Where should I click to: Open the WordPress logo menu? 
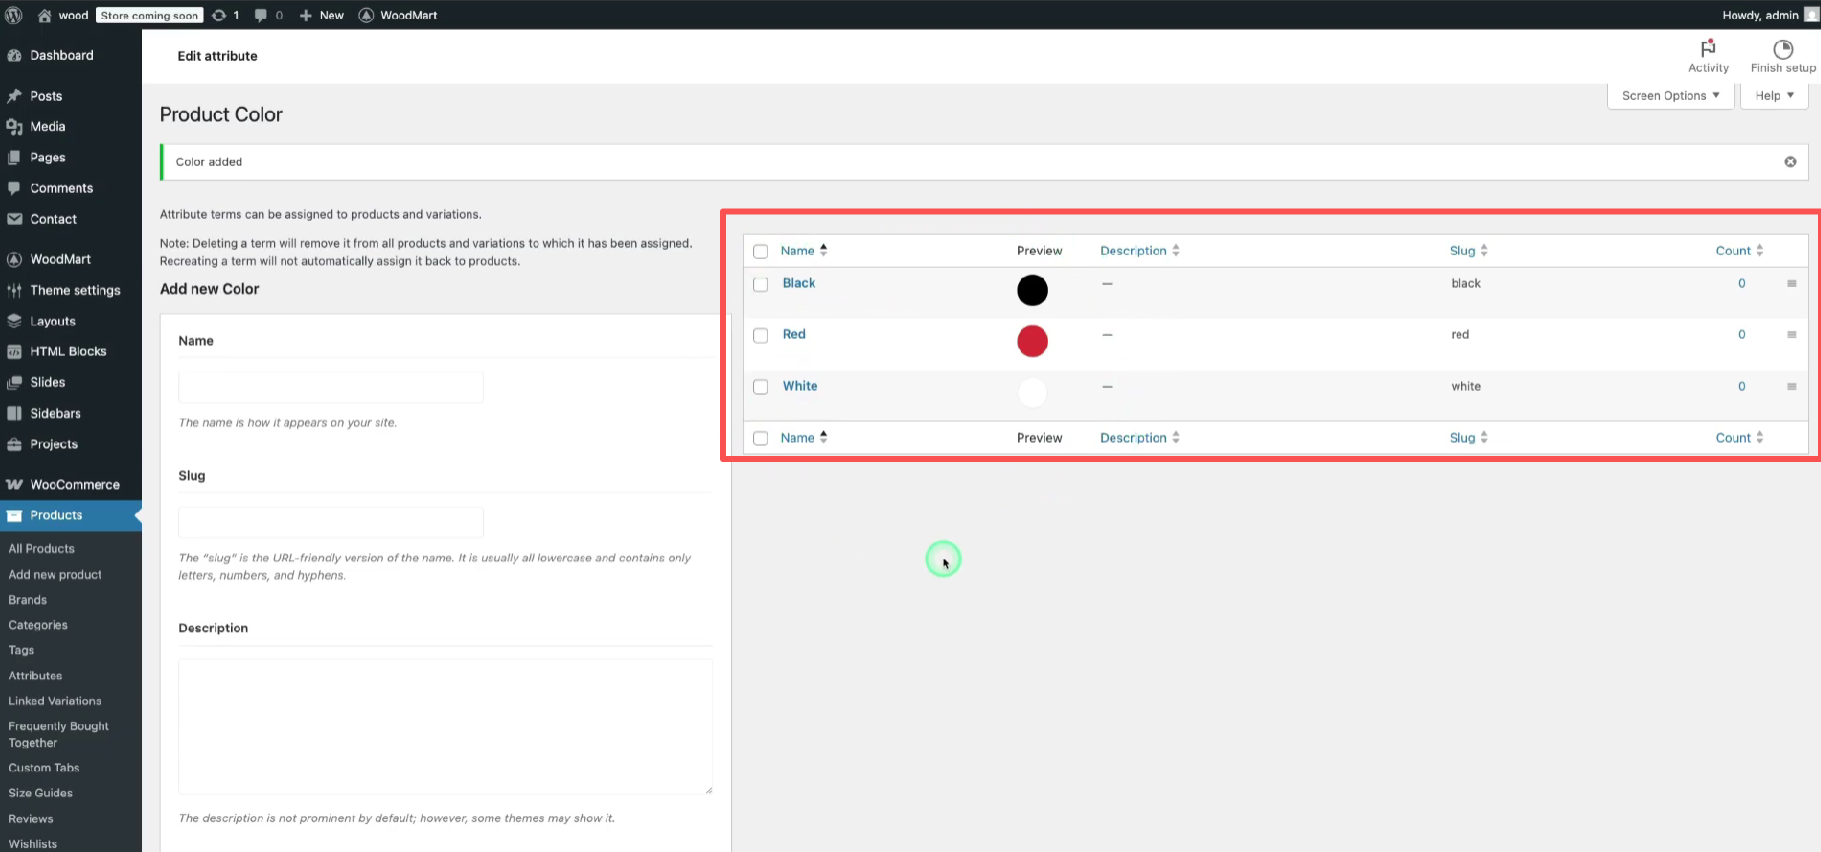click(14, 15)
